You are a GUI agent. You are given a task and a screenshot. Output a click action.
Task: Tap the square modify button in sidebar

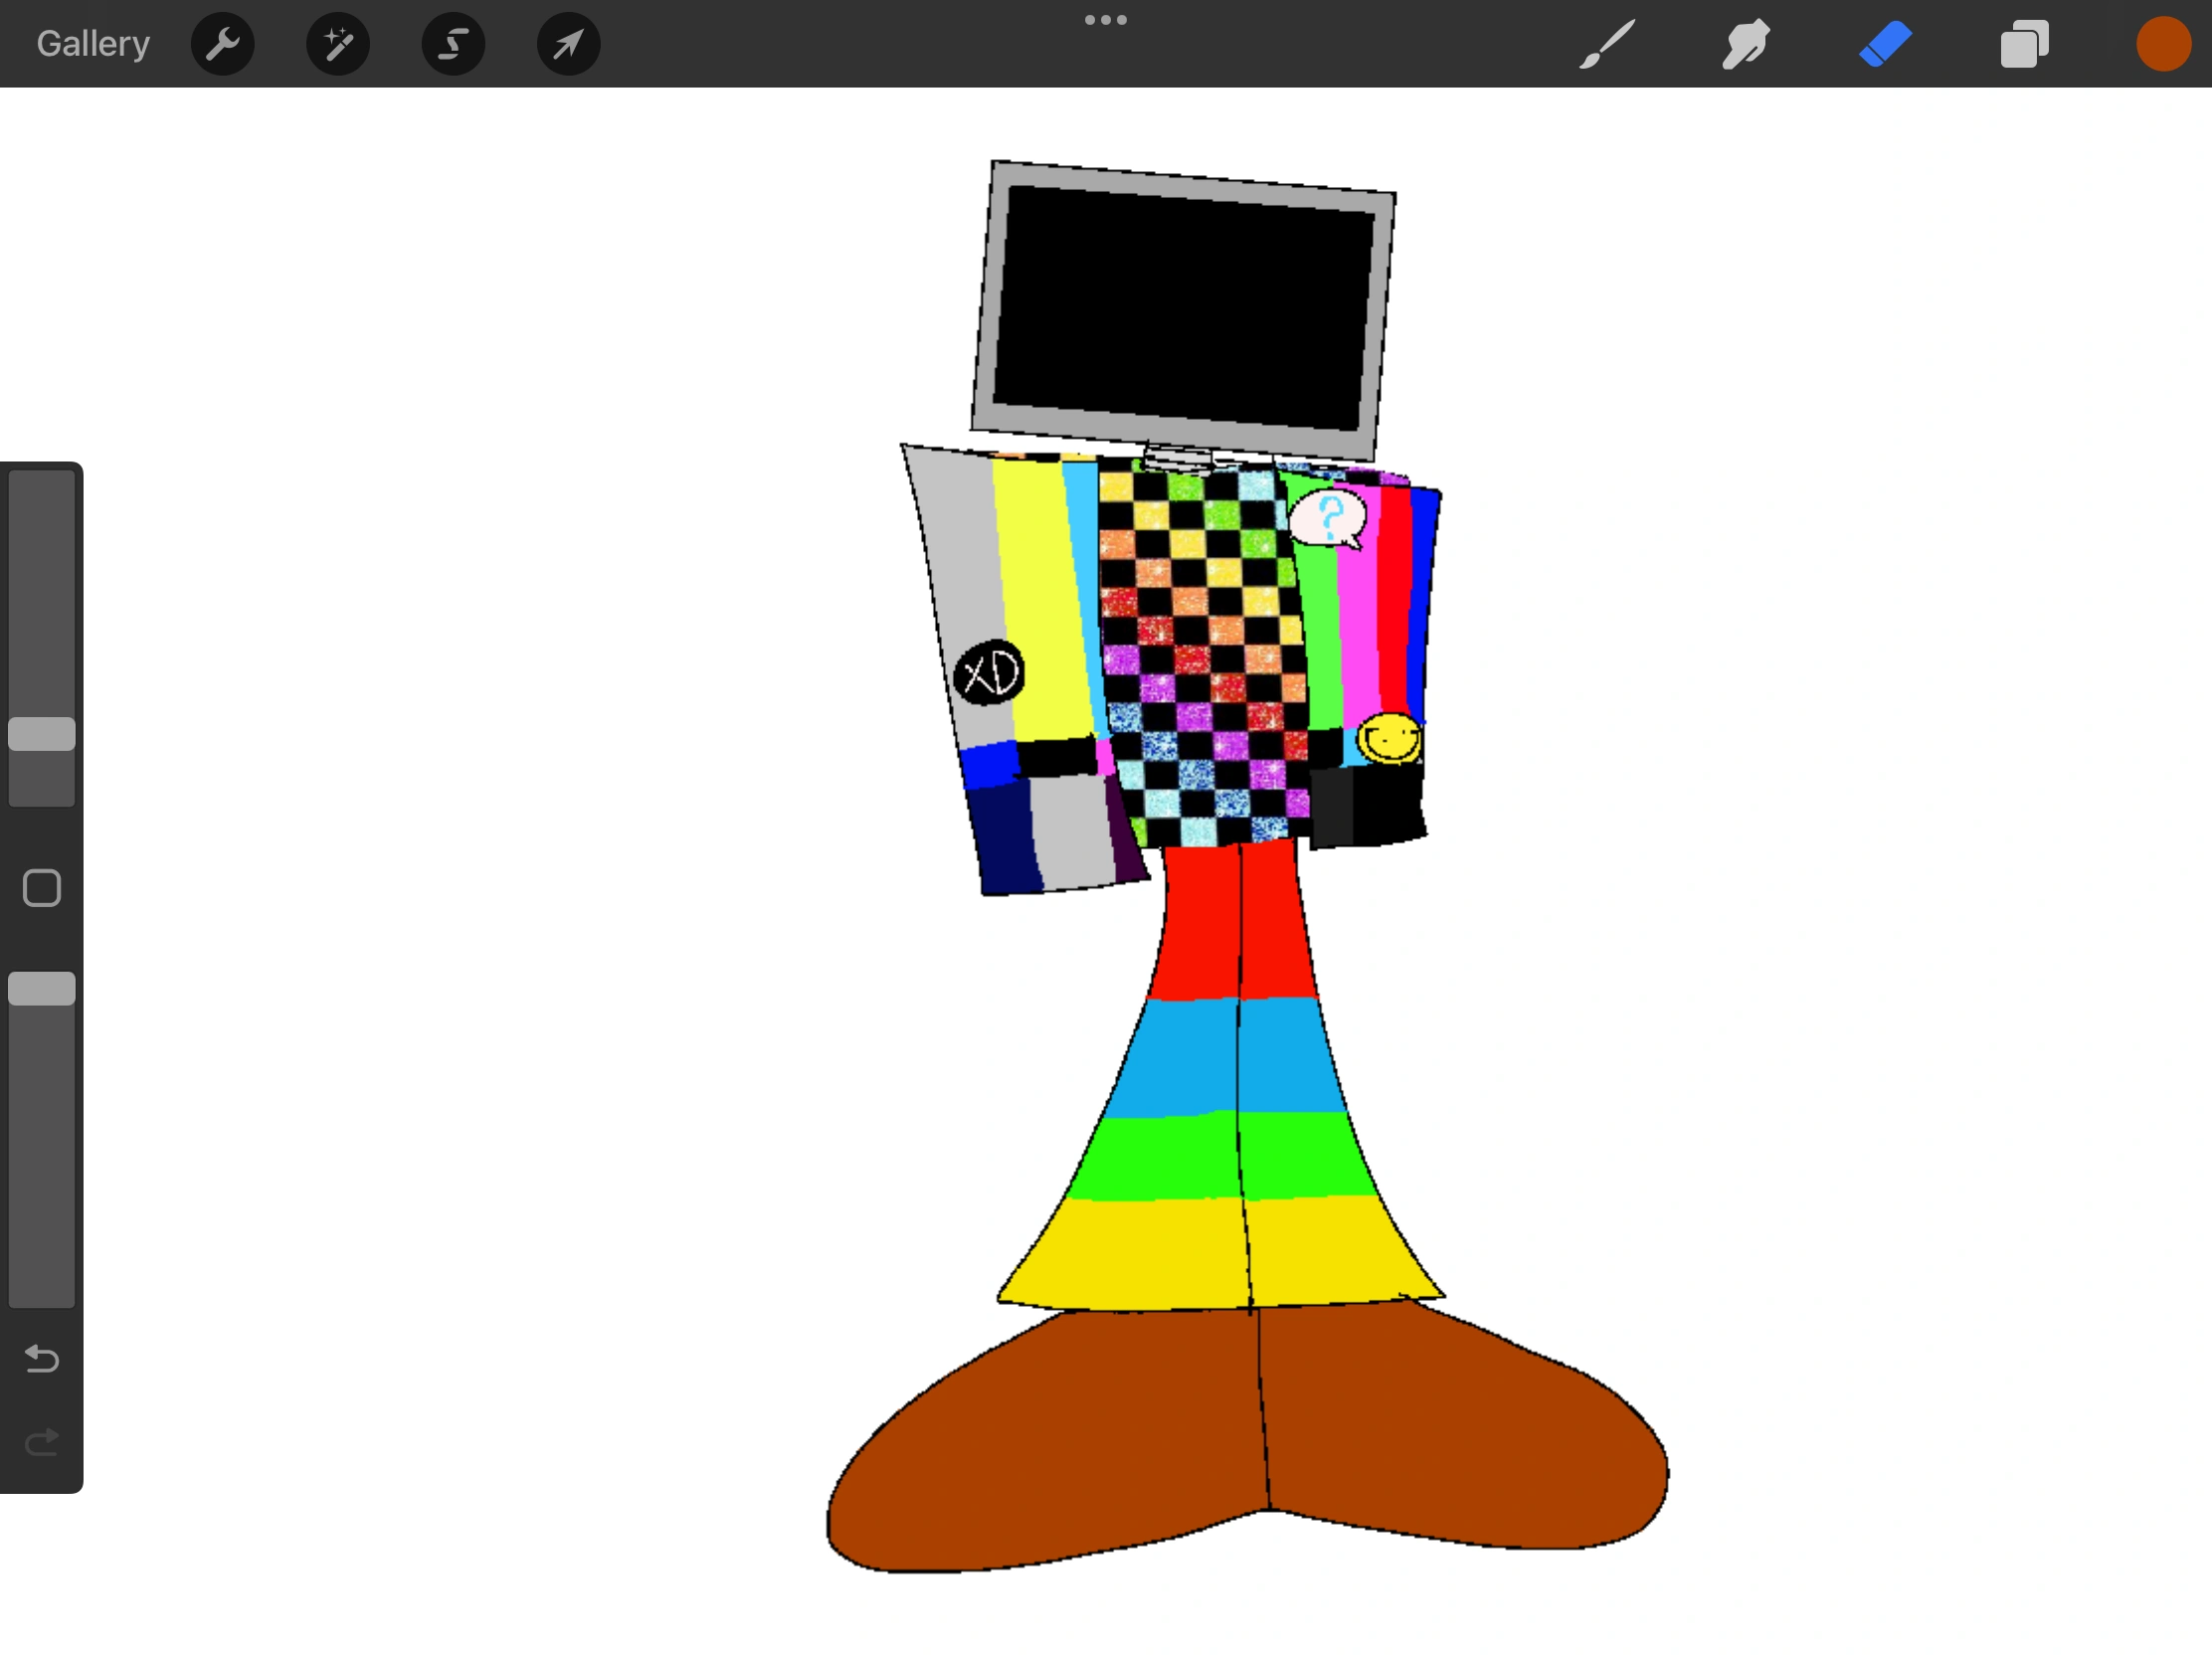pyautogui.click(x=42, y=888)
